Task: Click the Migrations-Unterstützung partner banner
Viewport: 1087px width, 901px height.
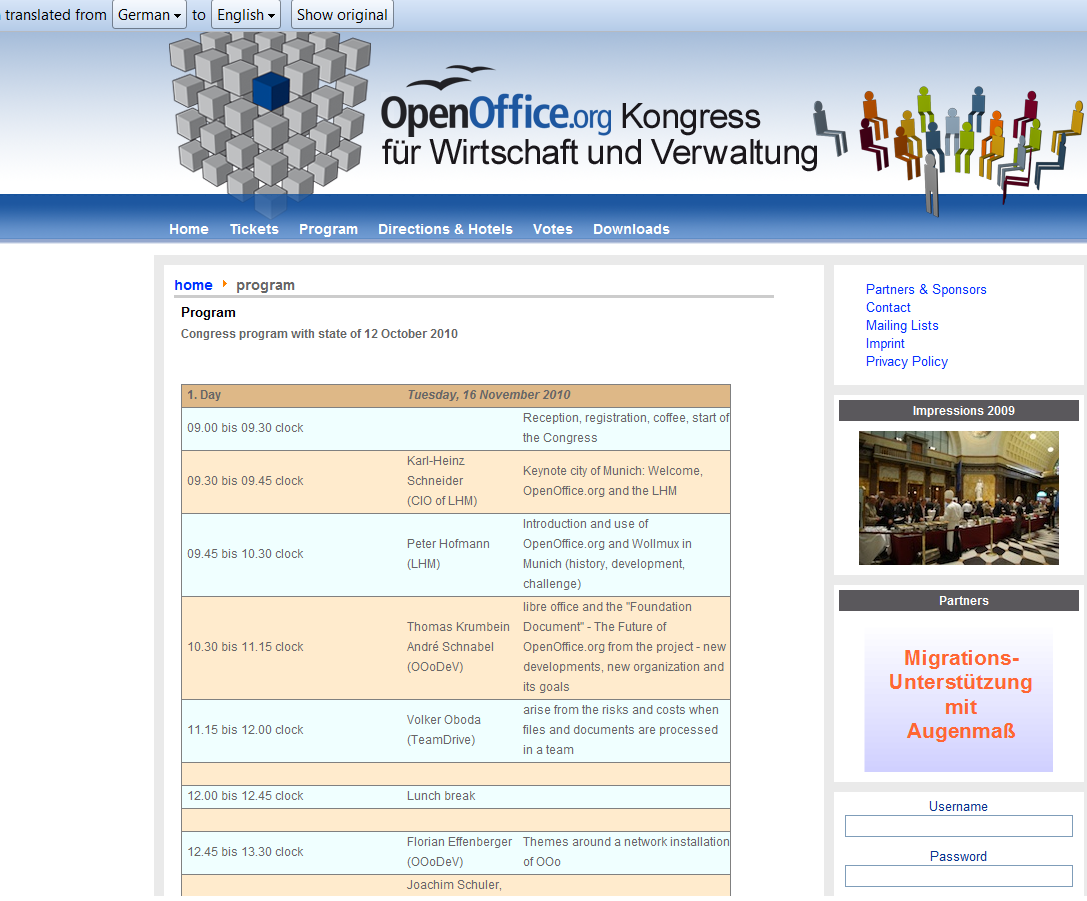Action: (959, 700)
